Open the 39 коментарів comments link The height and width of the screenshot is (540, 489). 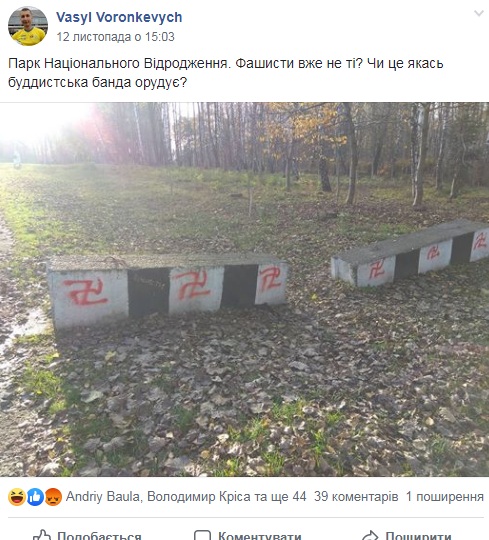click(356, 497)
